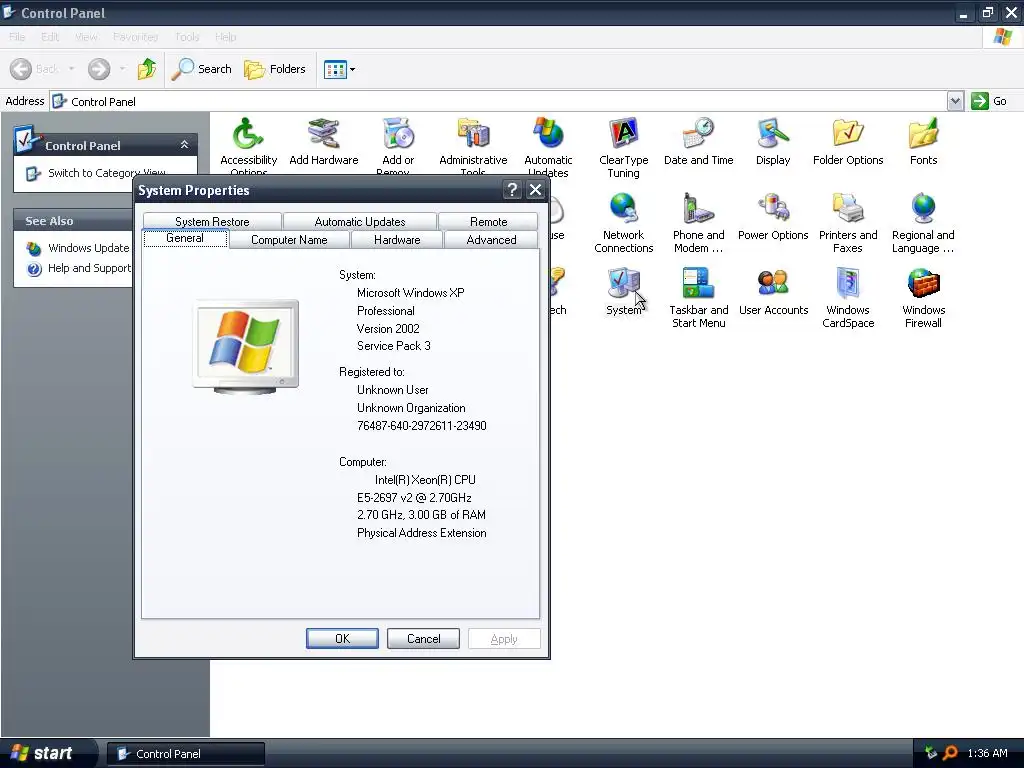Click the Search toolbar button
The width and height of the screenshot is (1024, 768).
[x=202, y=69]
